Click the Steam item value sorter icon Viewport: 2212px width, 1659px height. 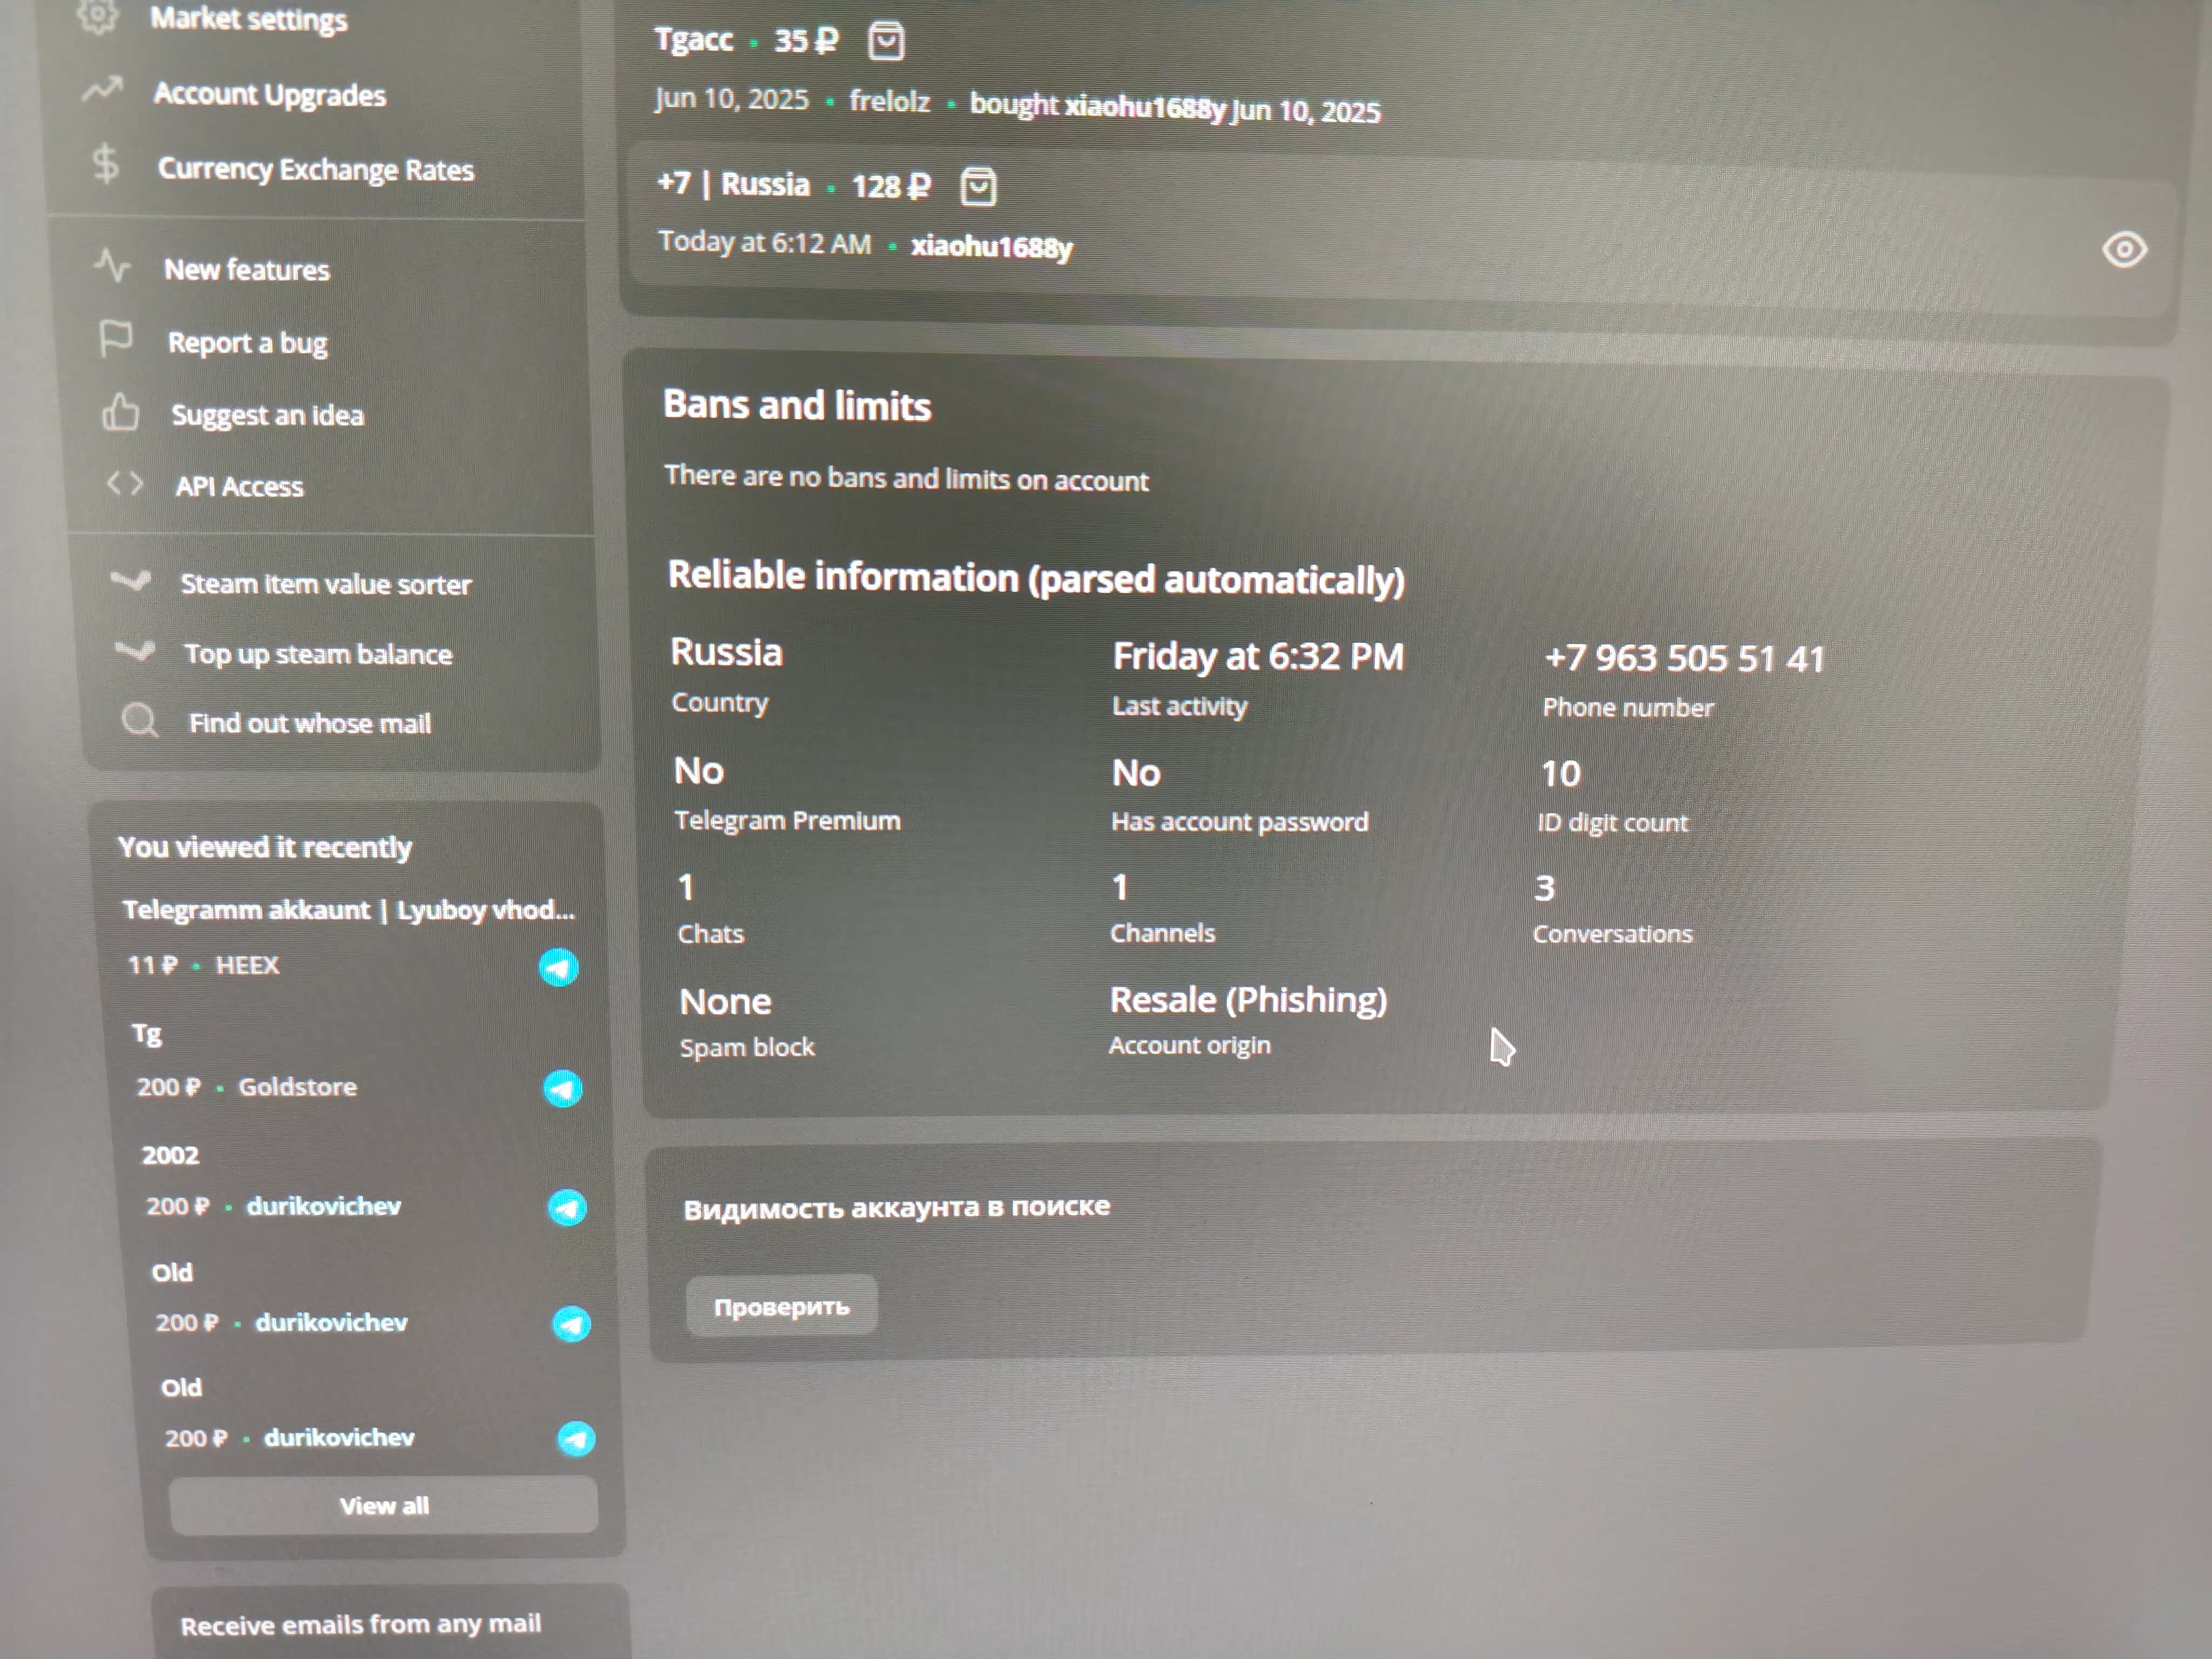point(130,580)
